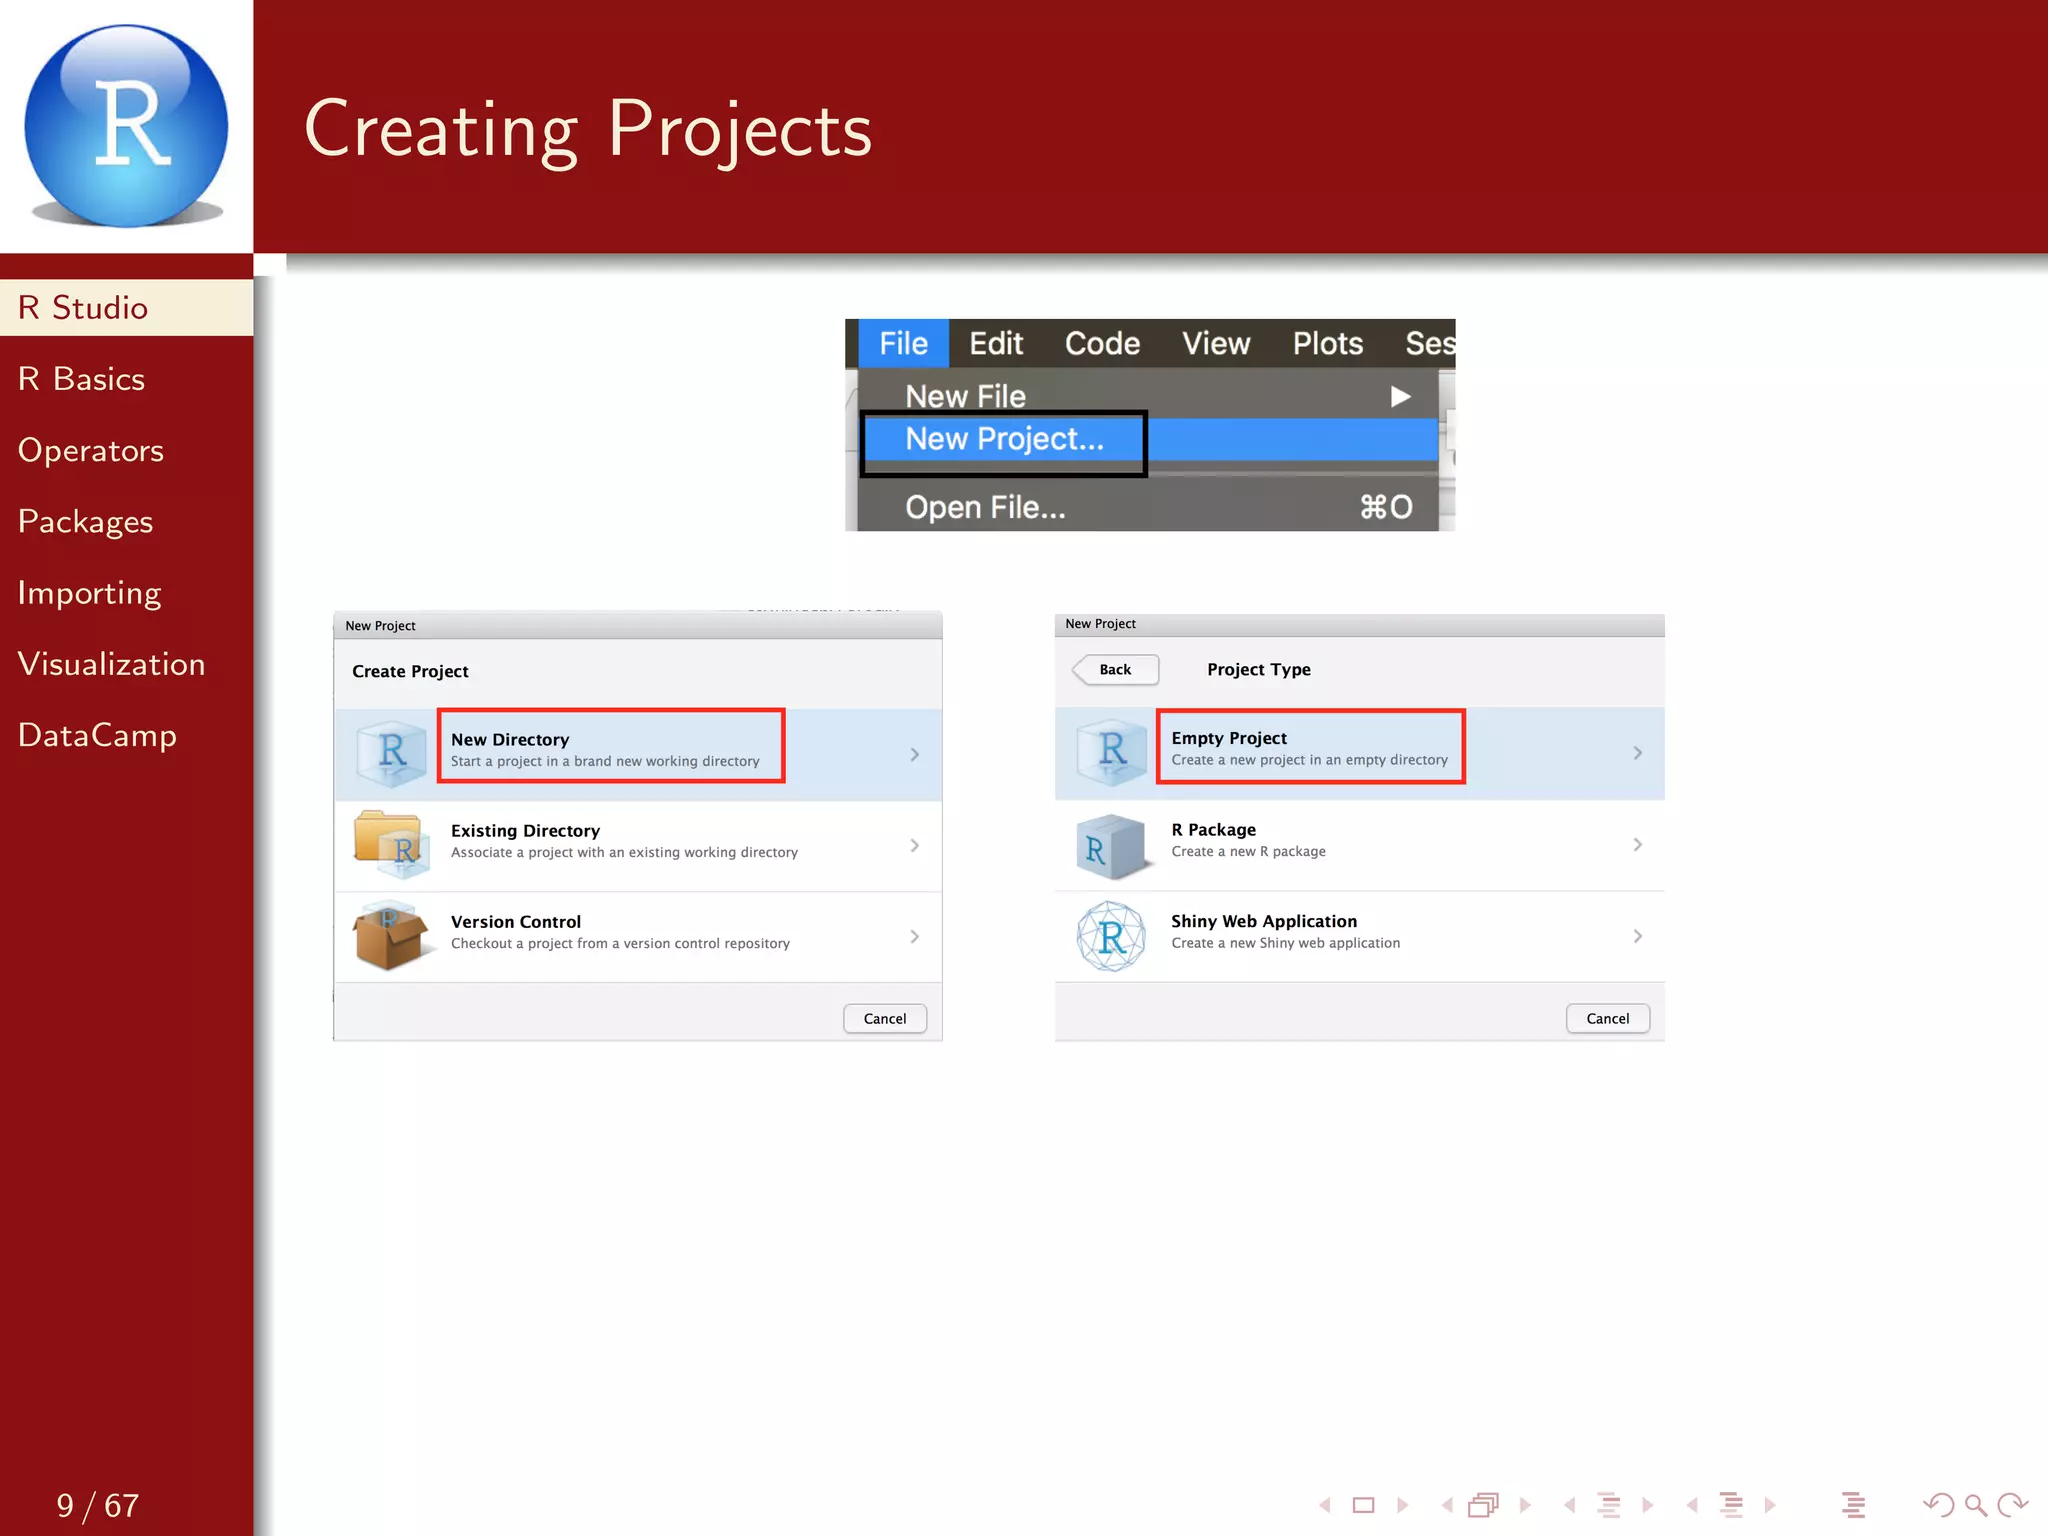Click the big R logo in the corner
This screenshot has height=1536, width=2048.
pos(126,126)
